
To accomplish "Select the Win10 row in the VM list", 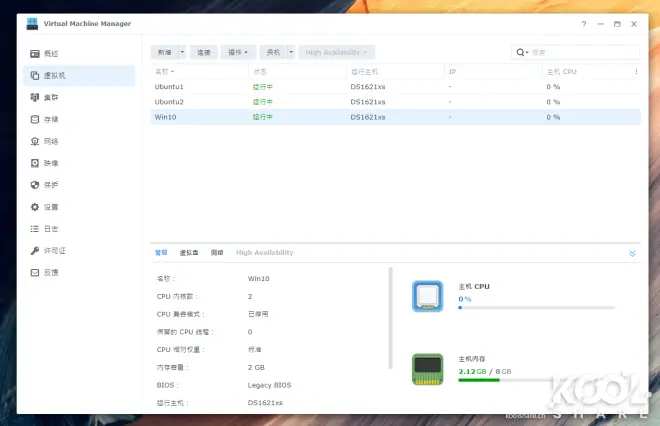I will click(395, 117).
